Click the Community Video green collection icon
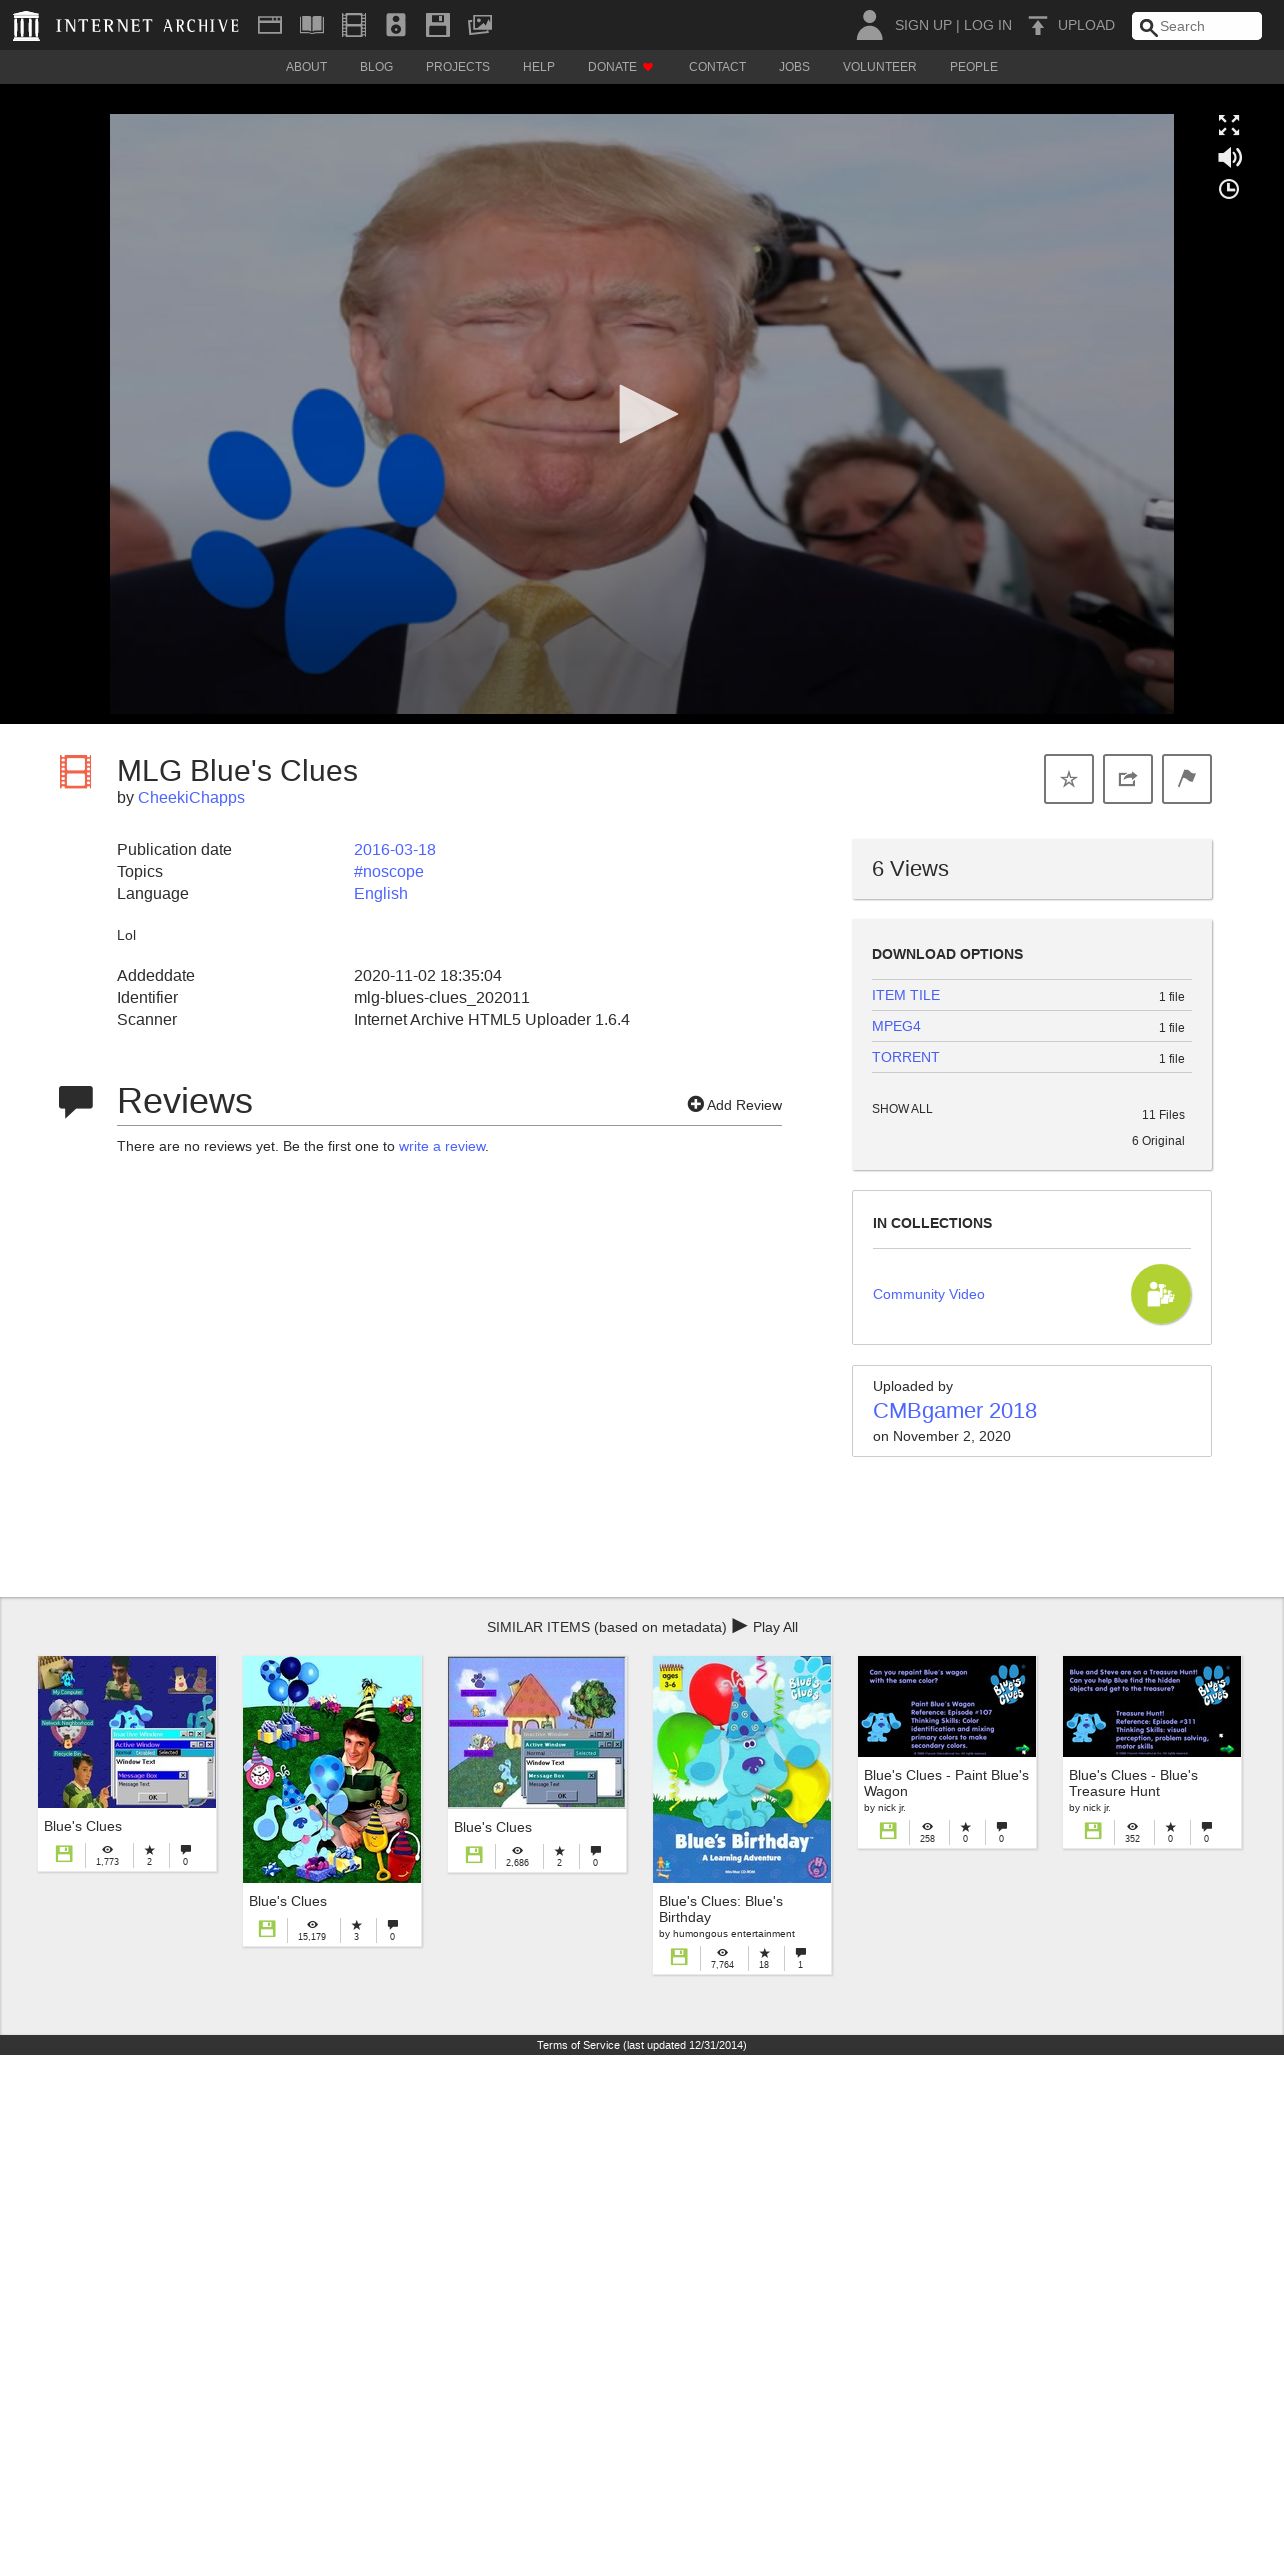Viewport: 1284px width, 2568px height. tap(1161, 1294)
